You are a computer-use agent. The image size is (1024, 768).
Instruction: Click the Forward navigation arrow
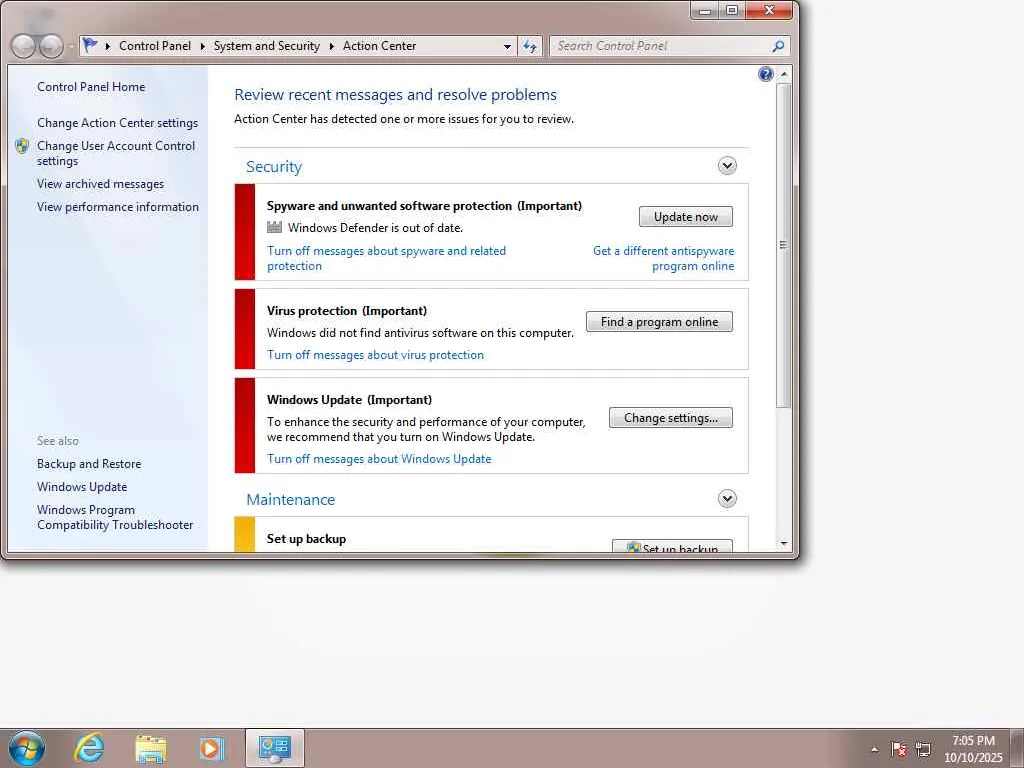[51, 46]
